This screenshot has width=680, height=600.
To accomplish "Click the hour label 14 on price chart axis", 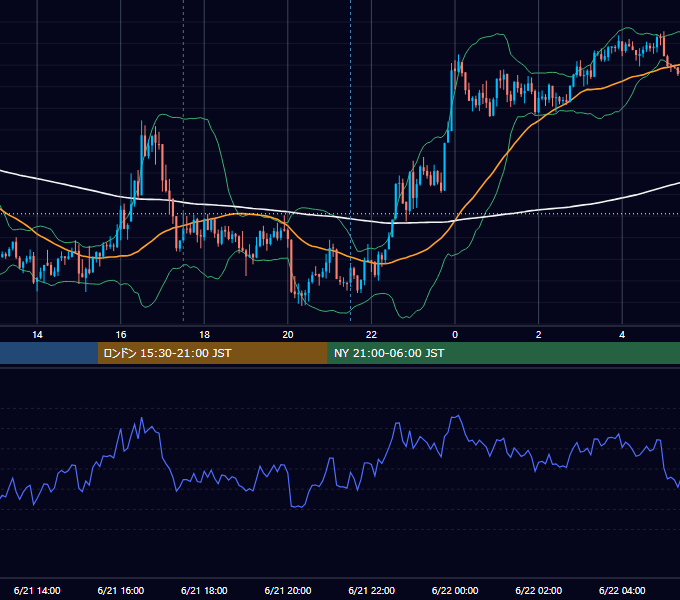I will [x=37, y=335].
